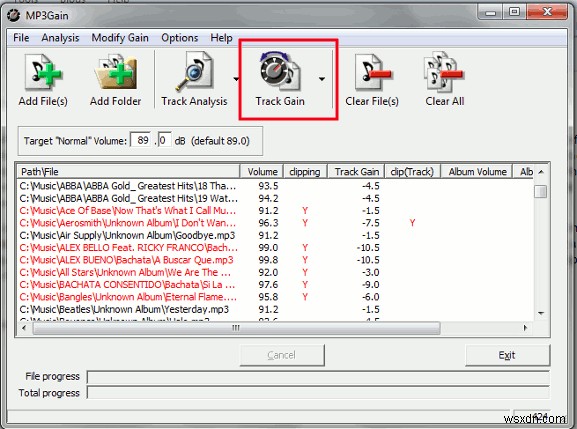The image size is (577, 429).
Task: Select the Bangles Eternal Flame row
Action: (x=276, y=297)
